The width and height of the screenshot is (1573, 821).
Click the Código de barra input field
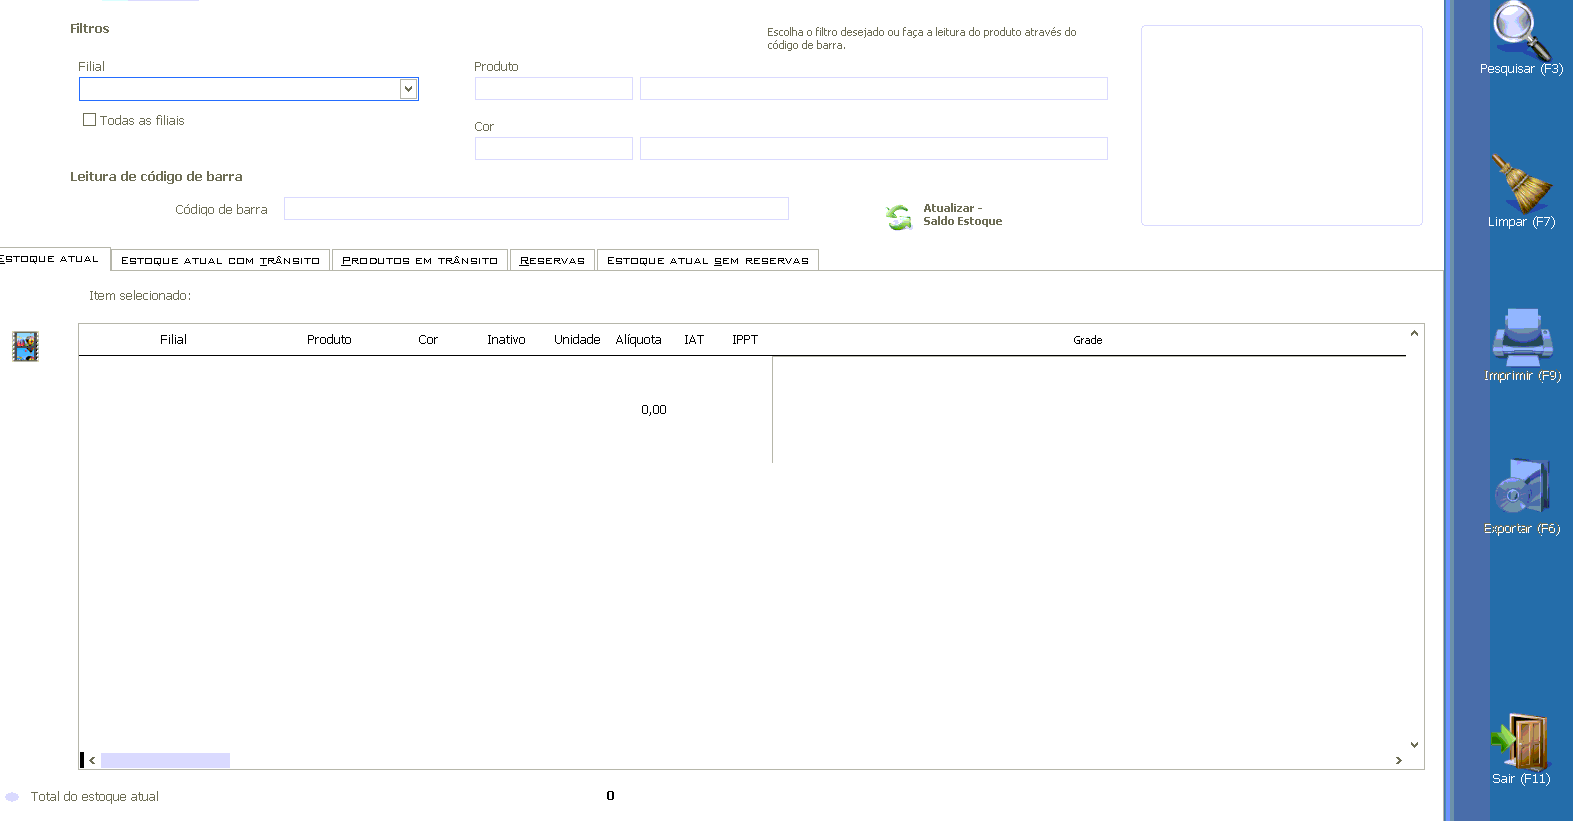click(x=536, y=209)
